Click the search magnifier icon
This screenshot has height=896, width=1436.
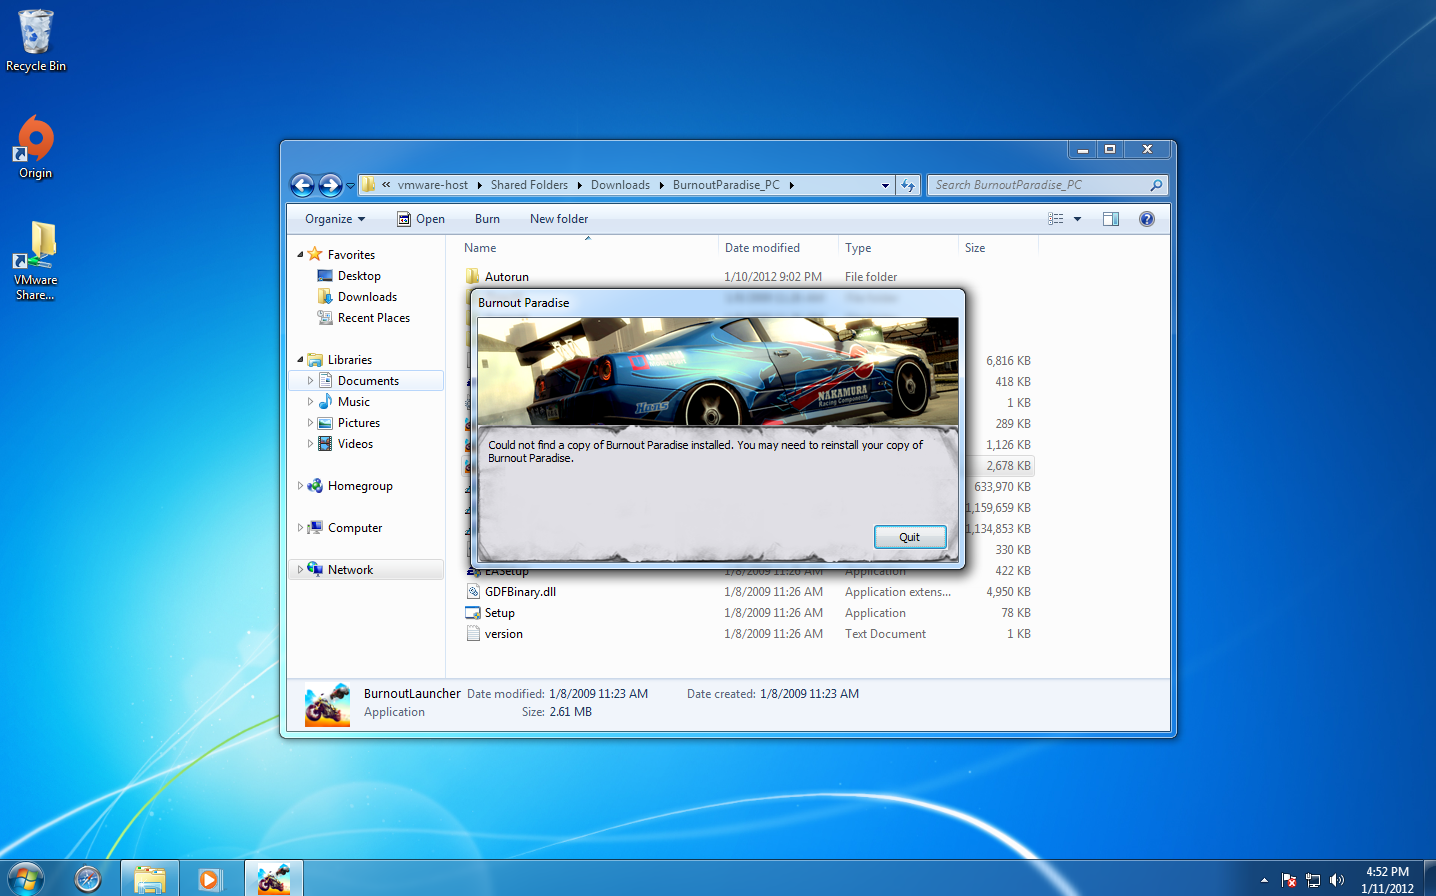click(1156, 185)
